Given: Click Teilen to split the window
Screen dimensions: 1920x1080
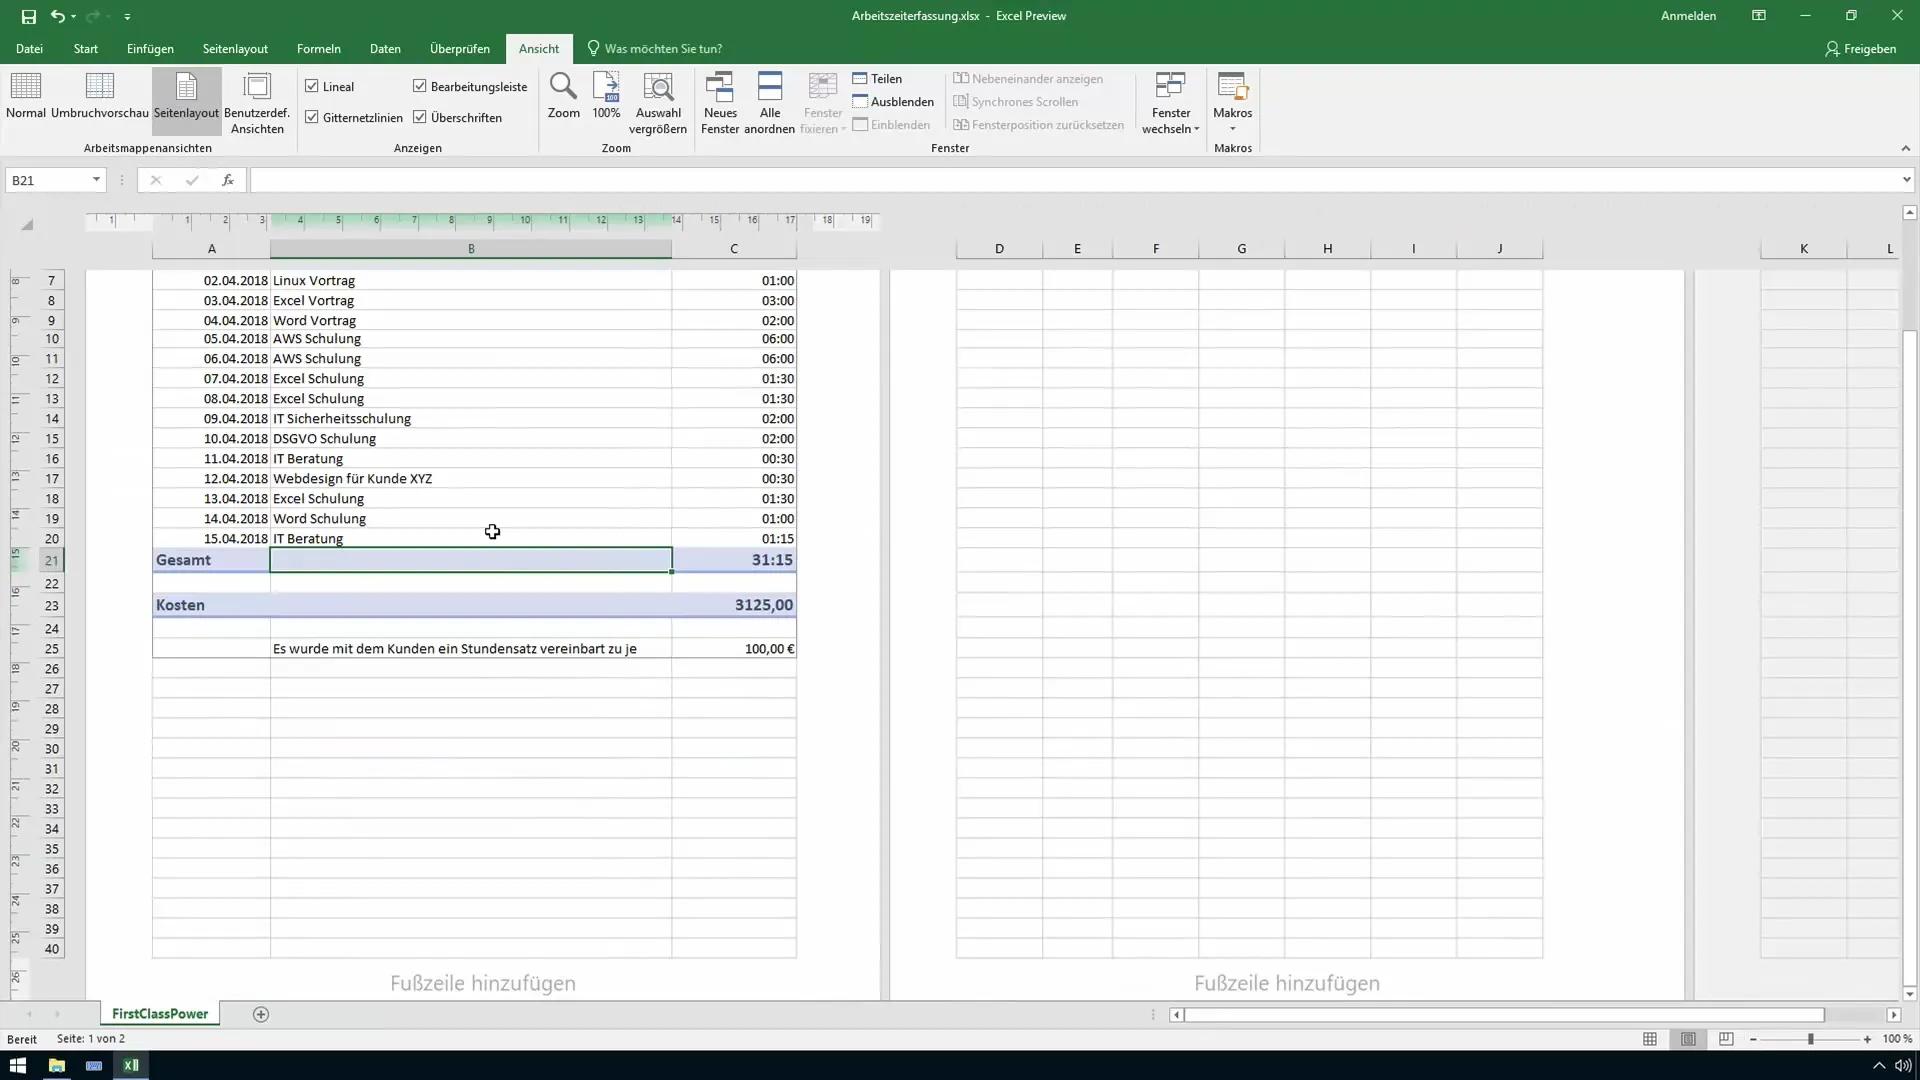Looking at the screenshot, I should (877, 79).
